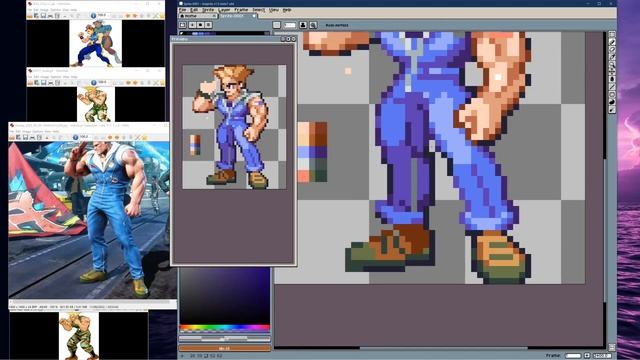
Task: Click the fourth palette button in color bar
Action: 208,25
